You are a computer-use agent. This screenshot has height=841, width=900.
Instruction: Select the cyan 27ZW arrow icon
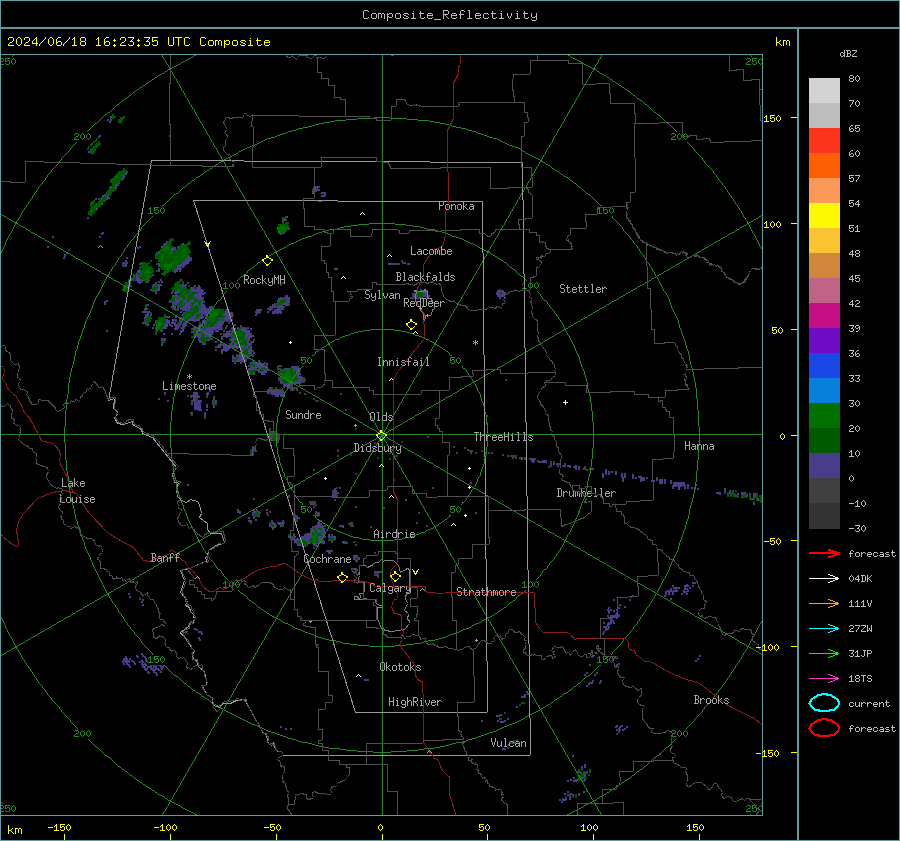824,629
